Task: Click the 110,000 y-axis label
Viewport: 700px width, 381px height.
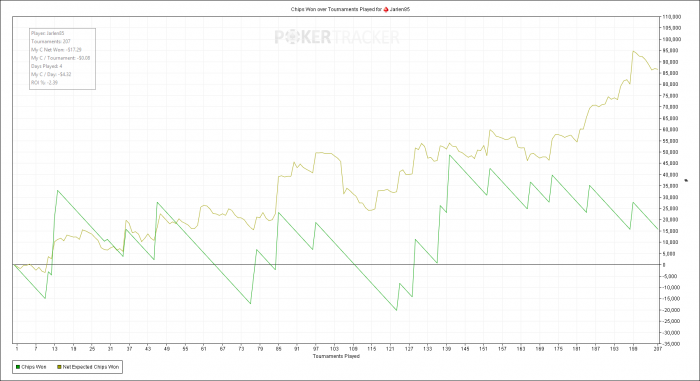Action: pyautogui.click(x=672, y=17)
